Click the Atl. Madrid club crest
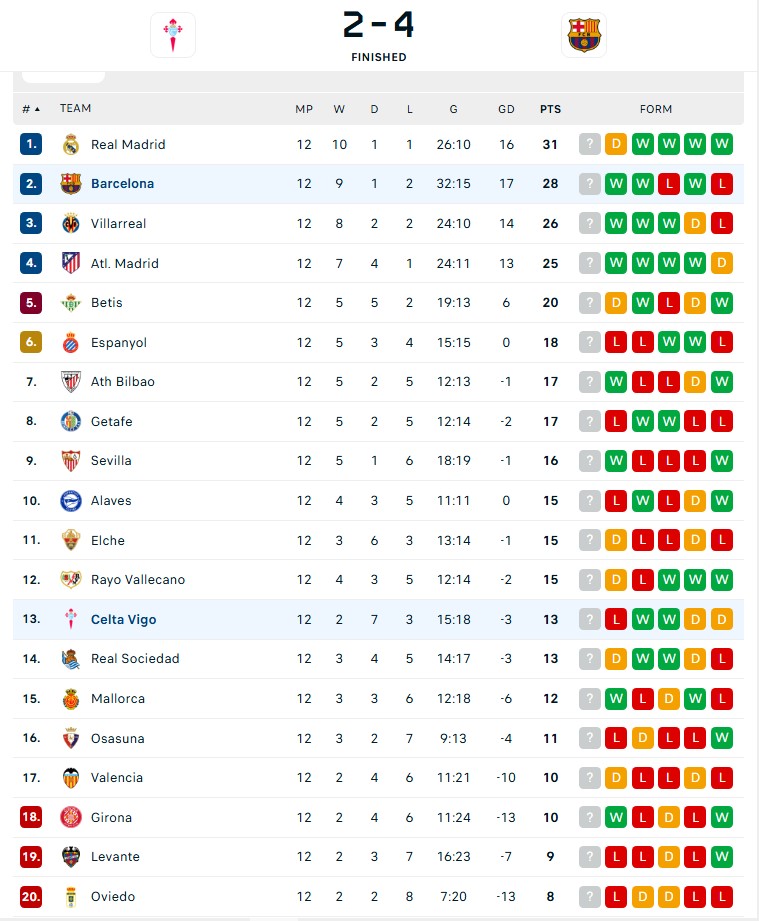 coord(71,263)
